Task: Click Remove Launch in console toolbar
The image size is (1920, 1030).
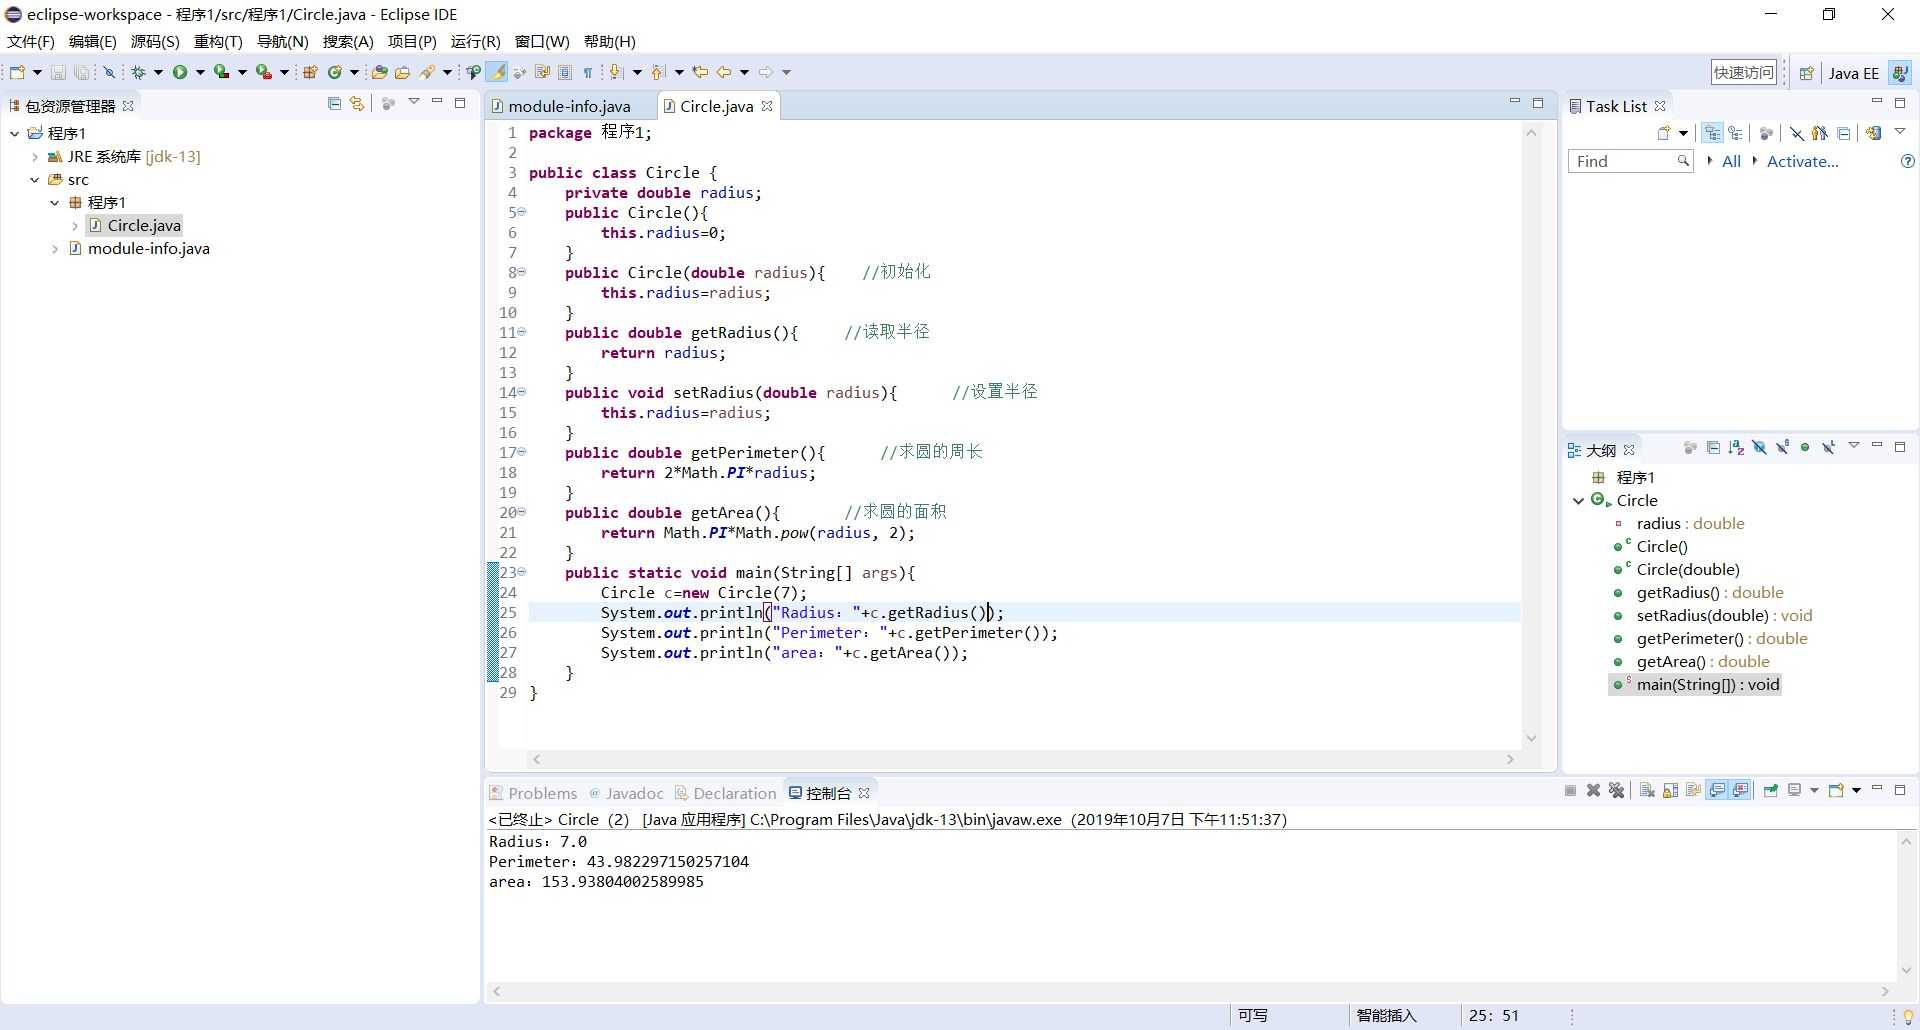Action: point(1593,790)
